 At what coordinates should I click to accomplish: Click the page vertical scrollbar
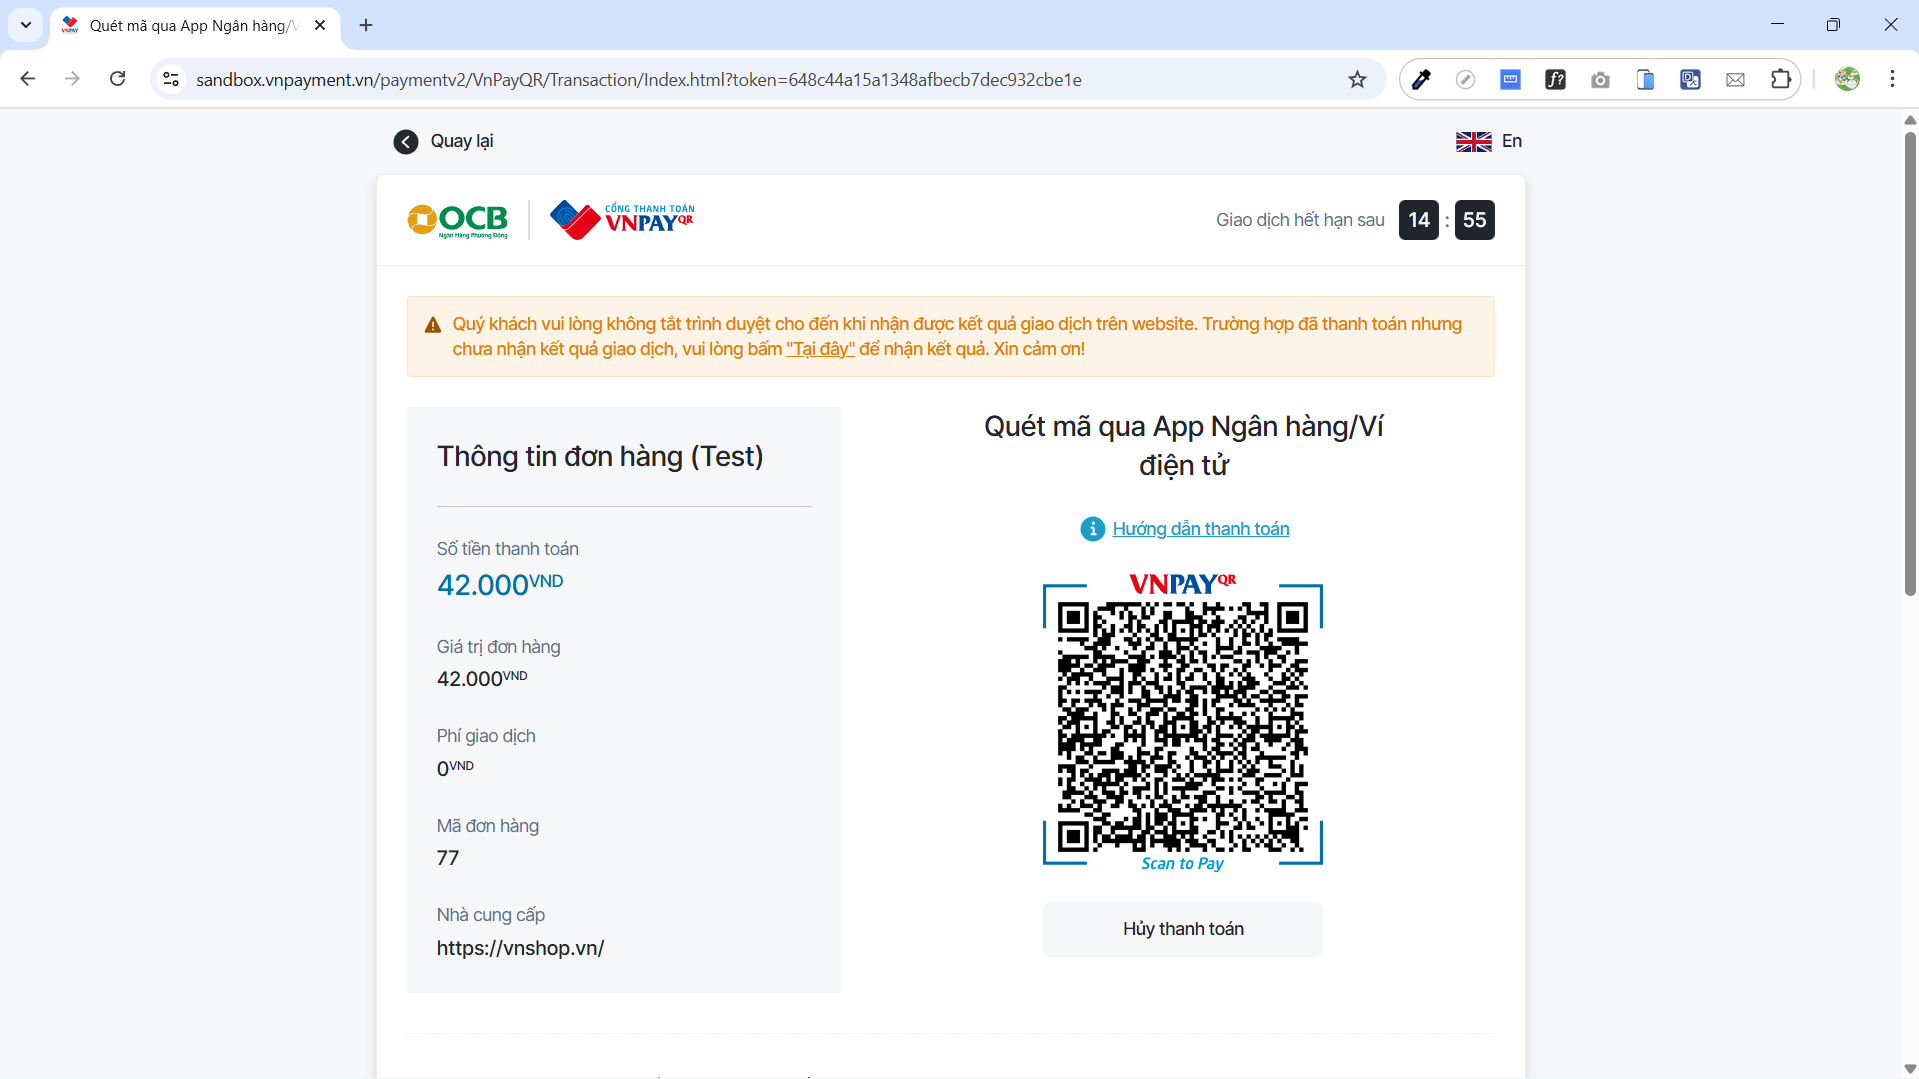pyautogui.click(x=1910, y=360)
